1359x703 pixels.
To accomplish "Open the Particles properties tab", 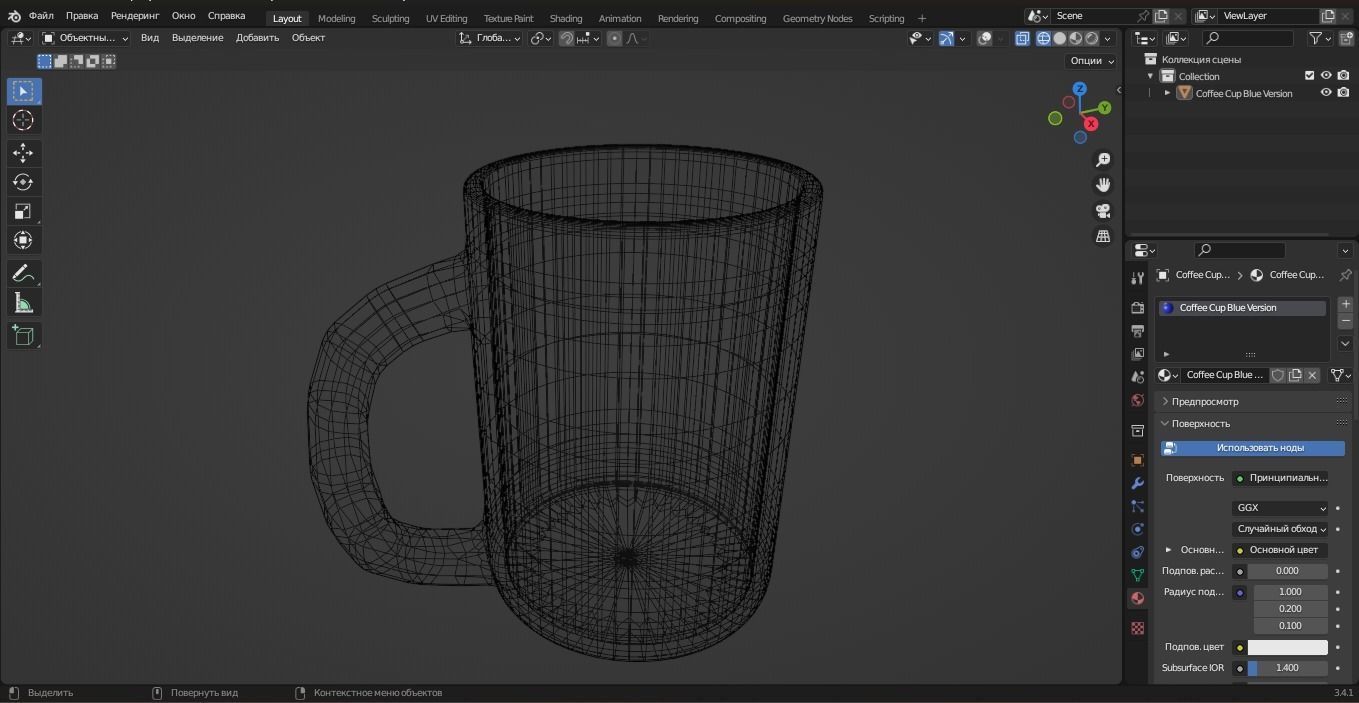I will (x=1137, y=506).
